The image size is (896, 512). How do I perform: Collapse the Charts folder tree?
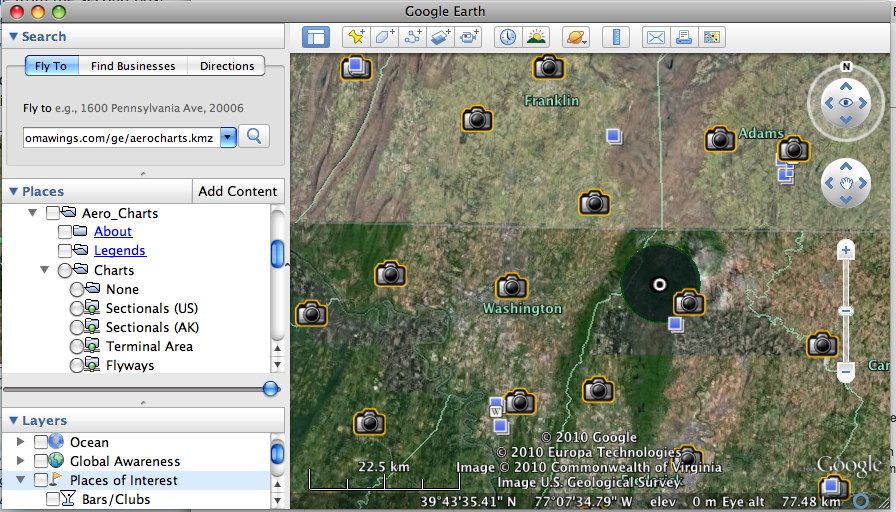pyautogui.click(x=45, y=270)
